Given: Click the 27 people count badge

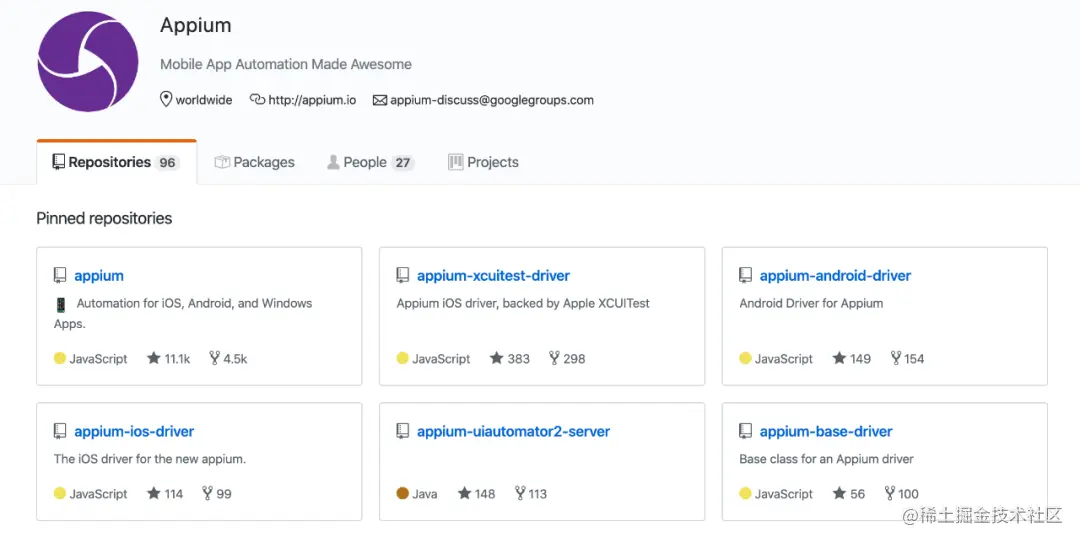Looking at the screenshot, I should click(x=403, y=163).
